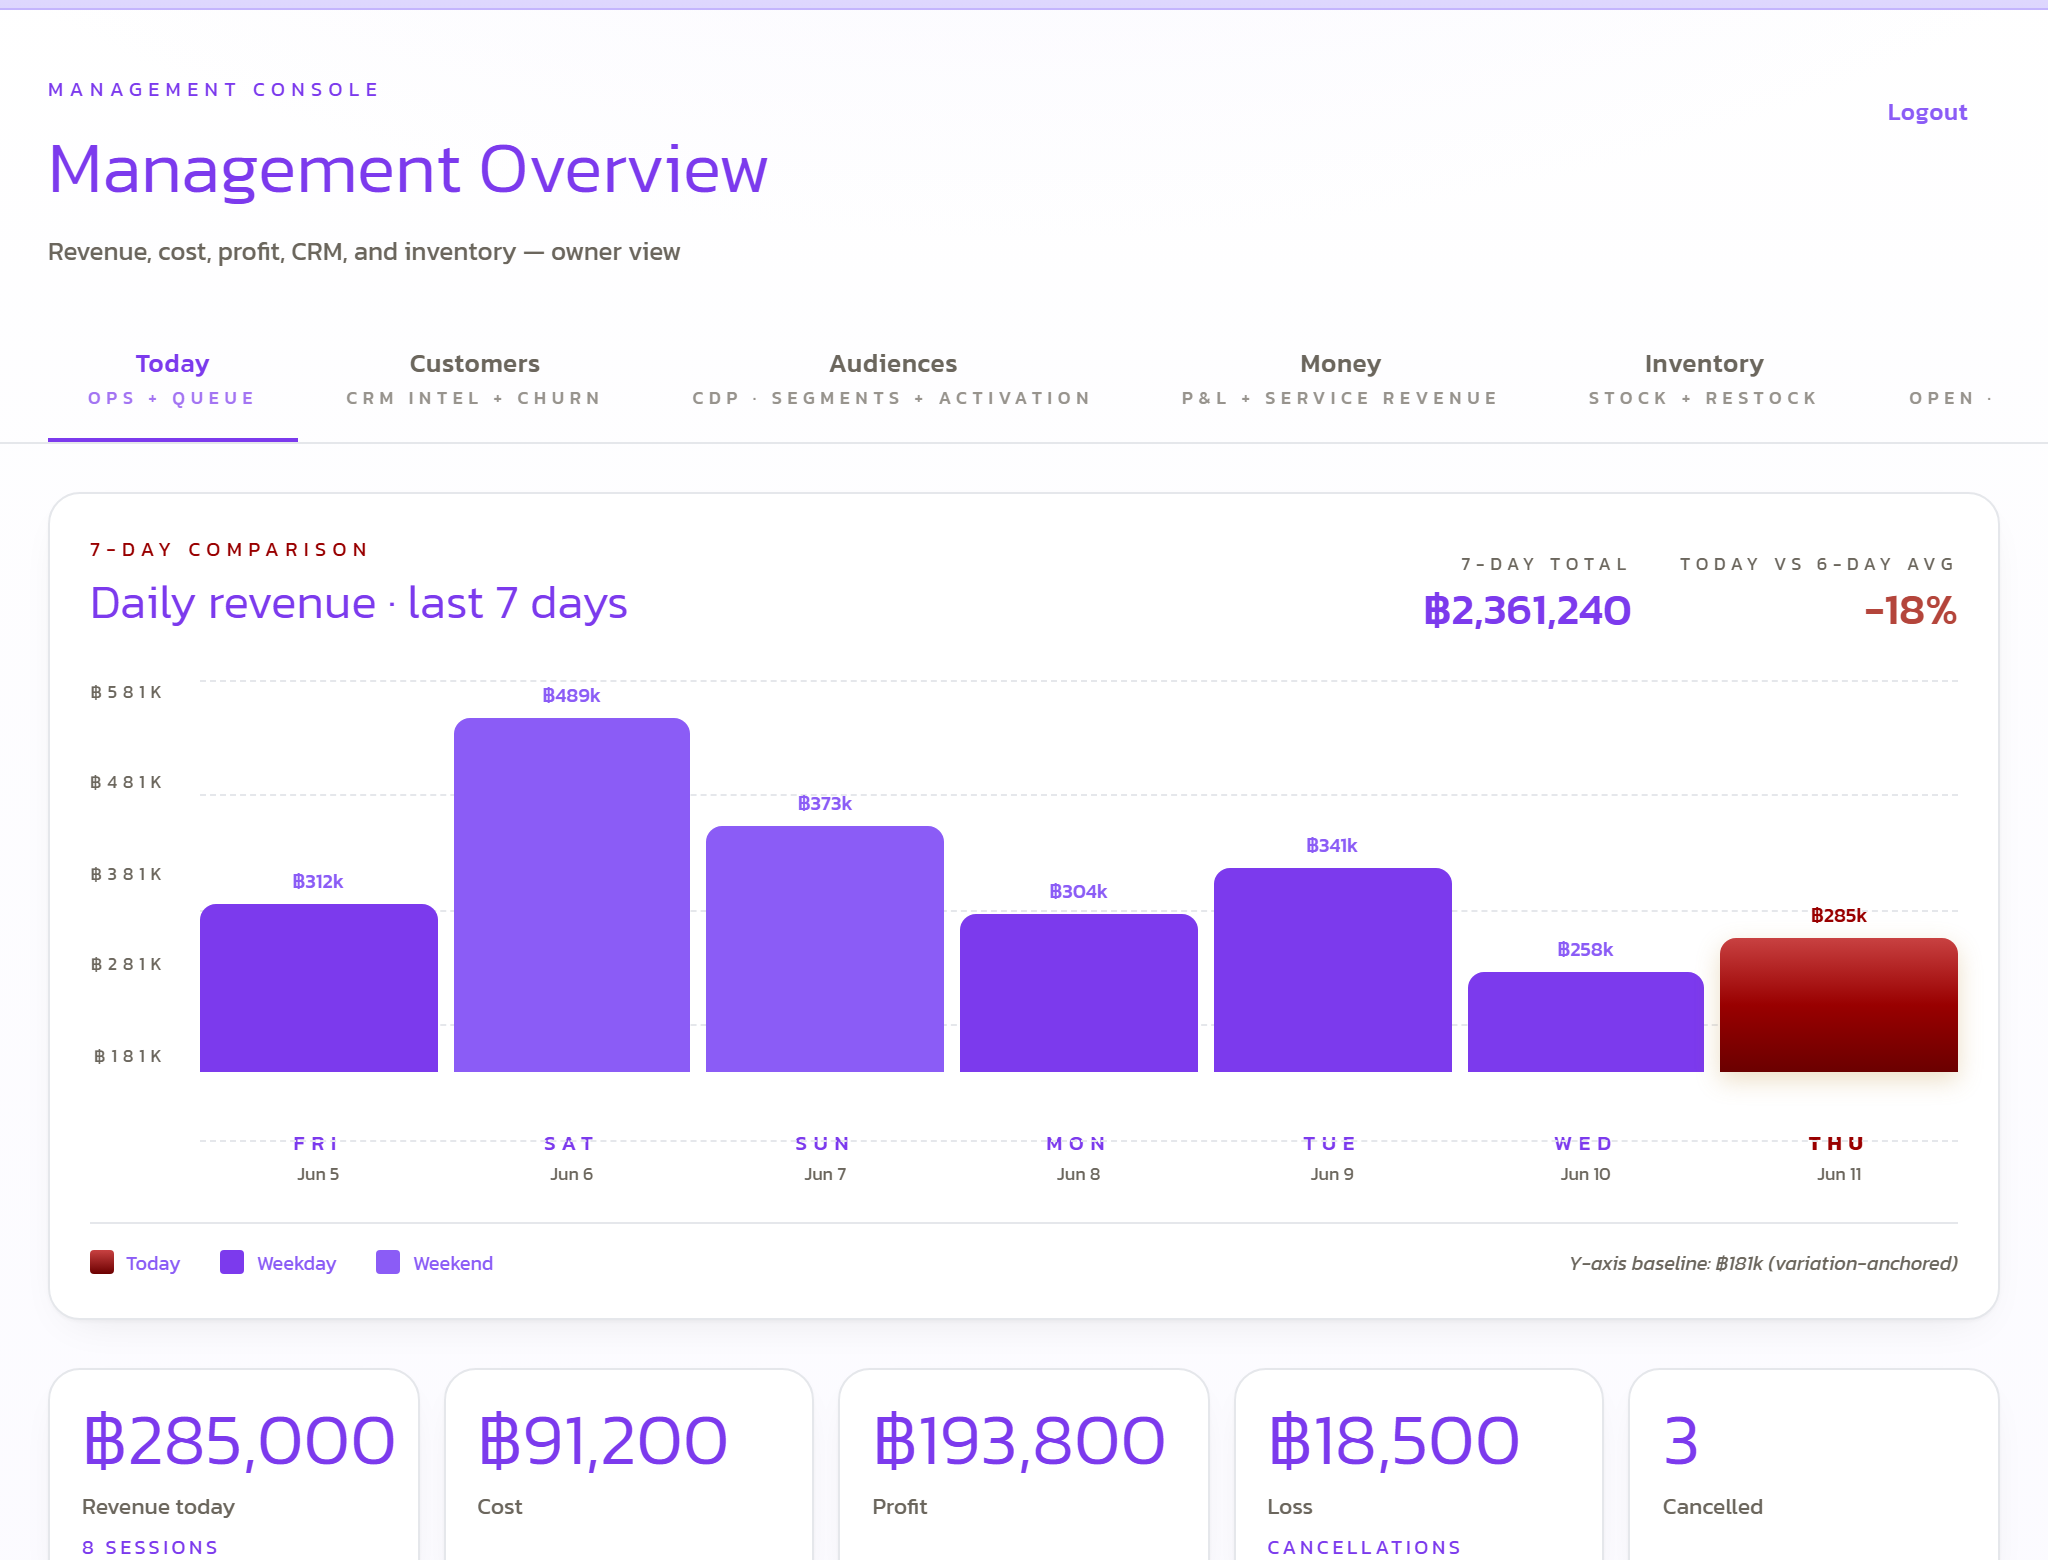Open the ฿91,200 Cost card

(629, 1465)
